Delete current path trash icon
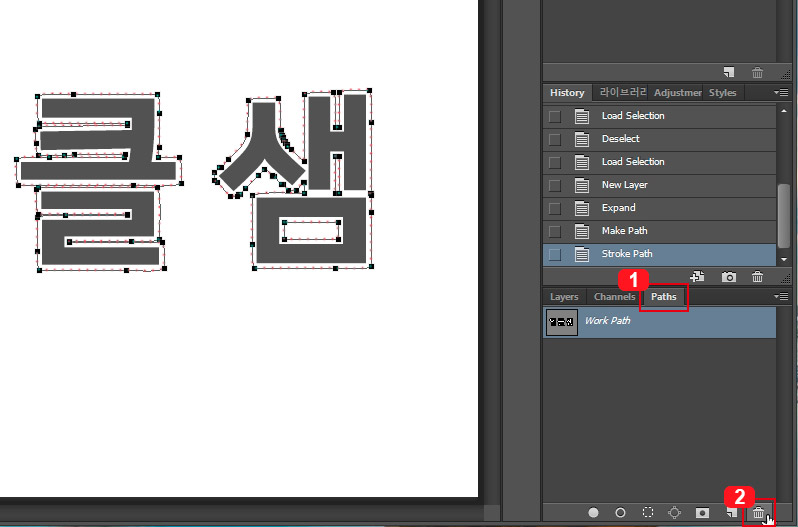 click(758, 513)
